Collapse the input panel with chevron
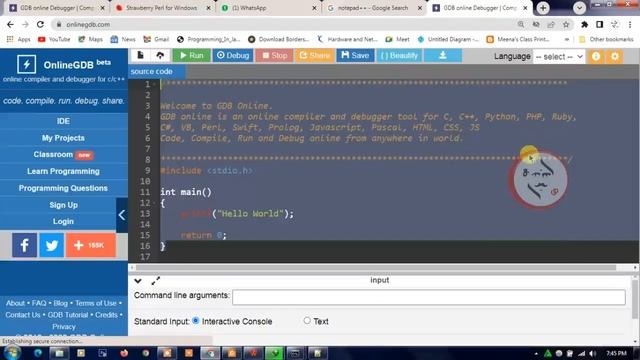The width and height of the screenshot is (640, 360). coord(138,281)
